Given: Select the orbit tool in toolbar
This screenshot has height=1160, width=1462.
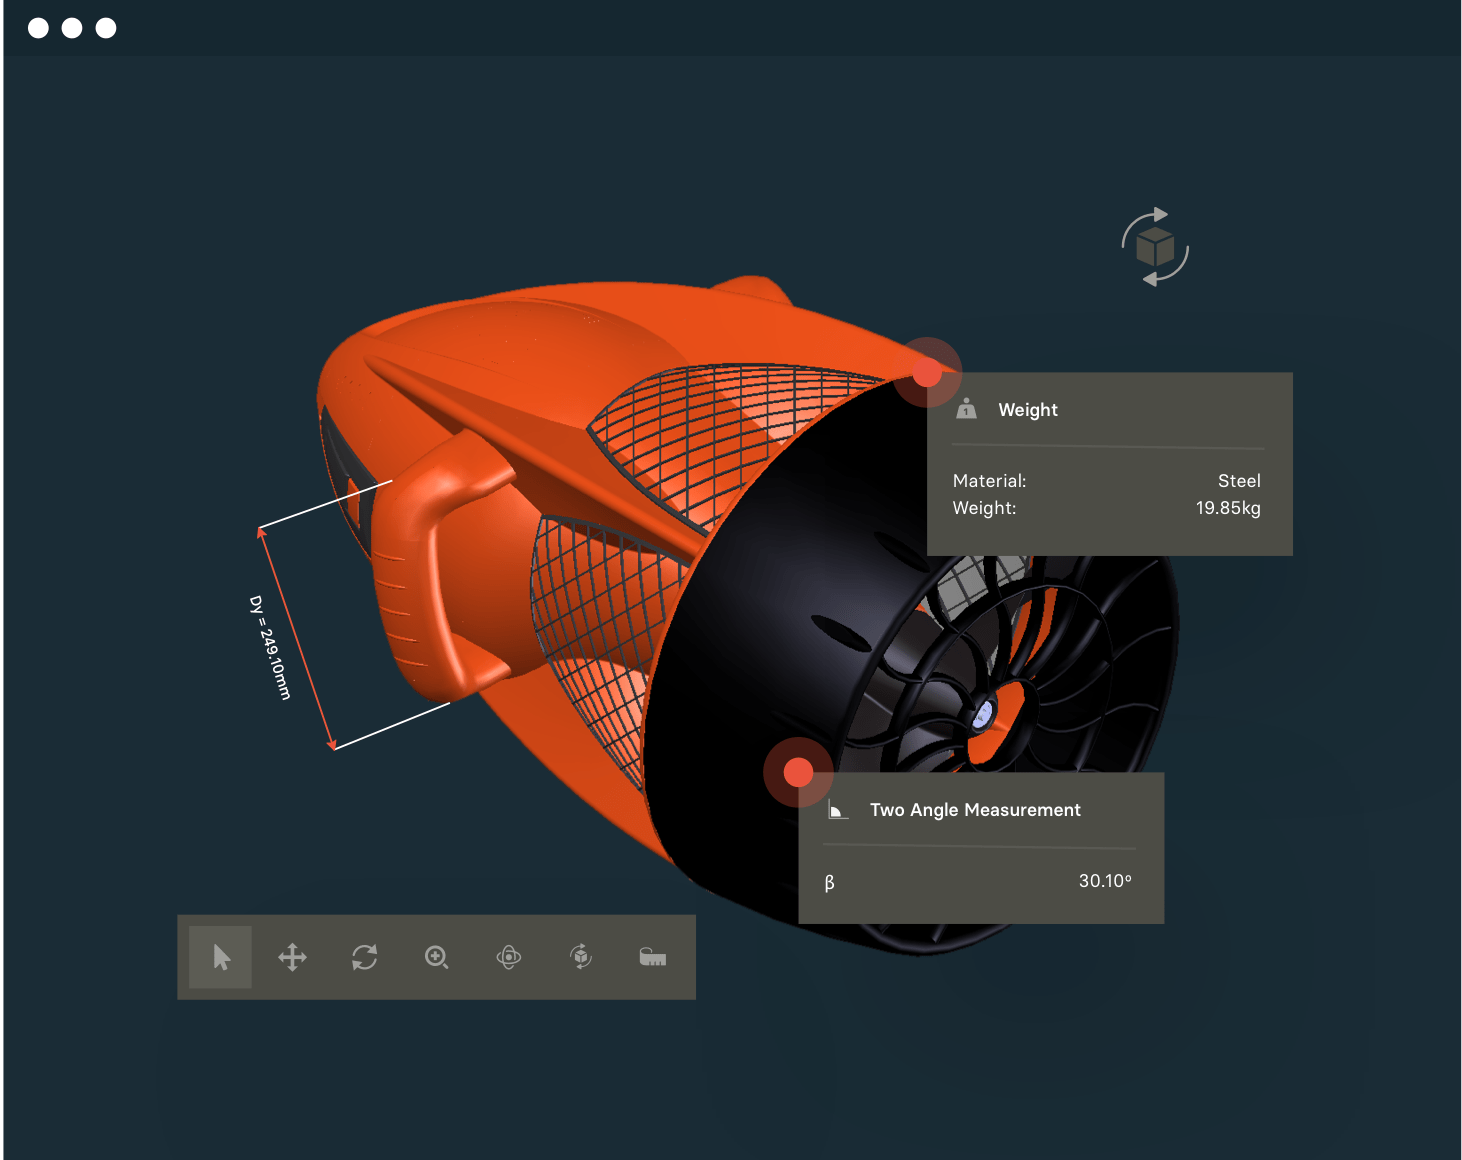Looking at the screenshot, I should coord(508,957).
